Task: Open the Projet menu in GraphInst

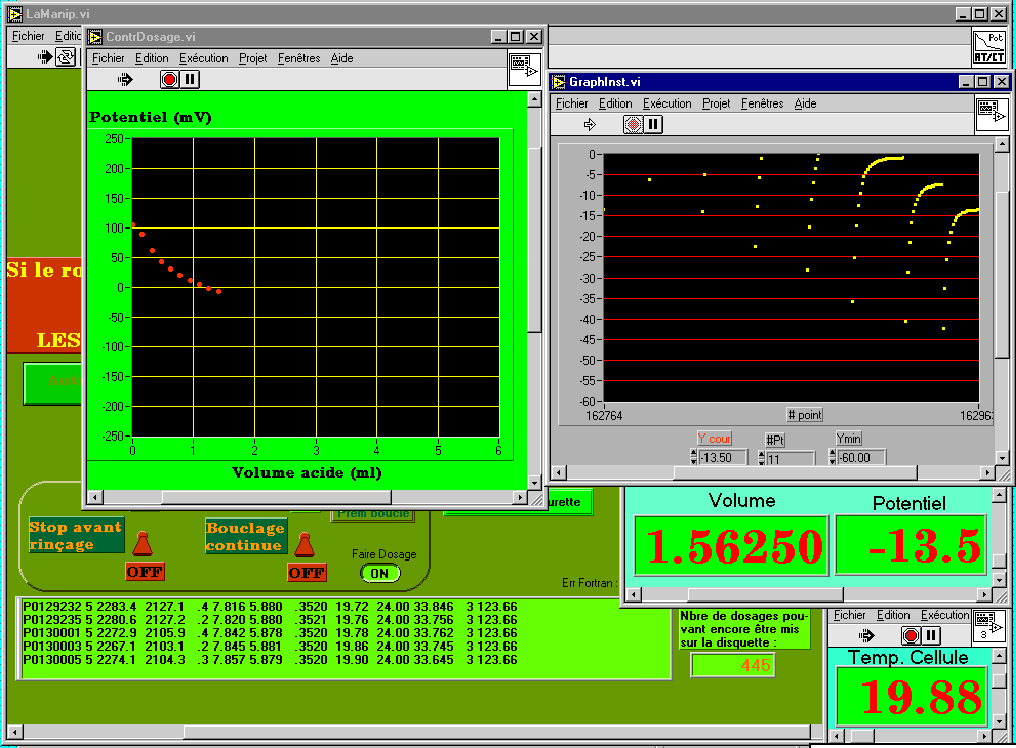Action: (x=716, y=103)
